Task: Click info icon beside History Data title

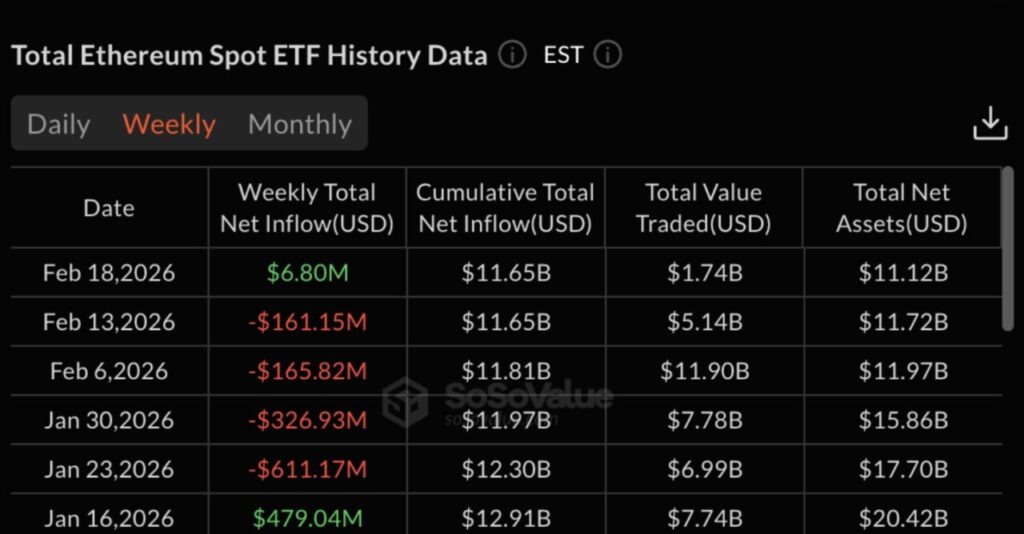Action: 512,55
